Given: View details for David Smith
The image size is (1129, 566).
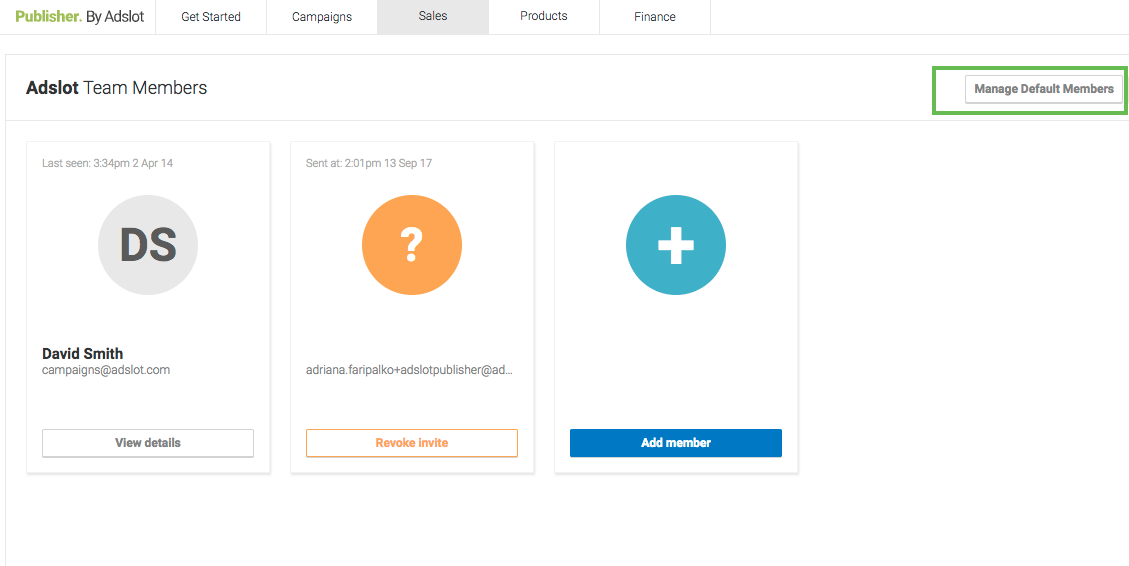Looking at the screenshot, I should (148, 443).
